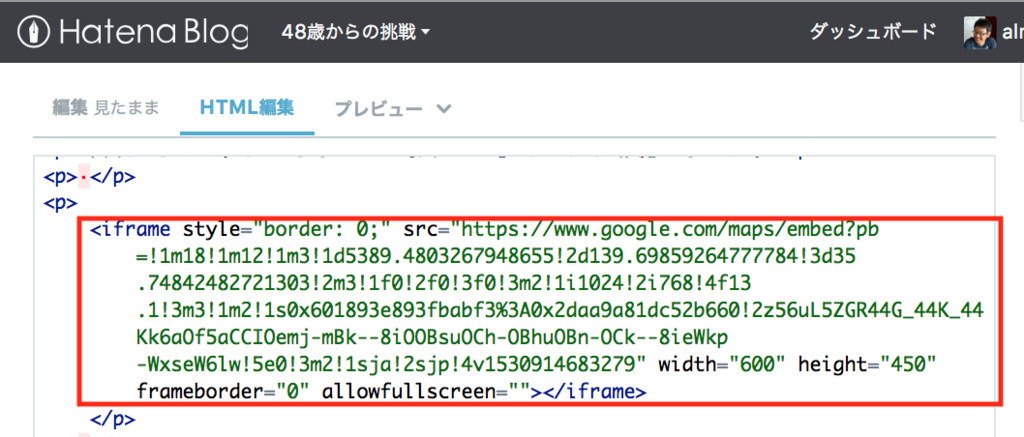Click the line starting with Kk6aOf5aCCIOemj
The height and width of the screenshot is (437, 1024).
432,336
